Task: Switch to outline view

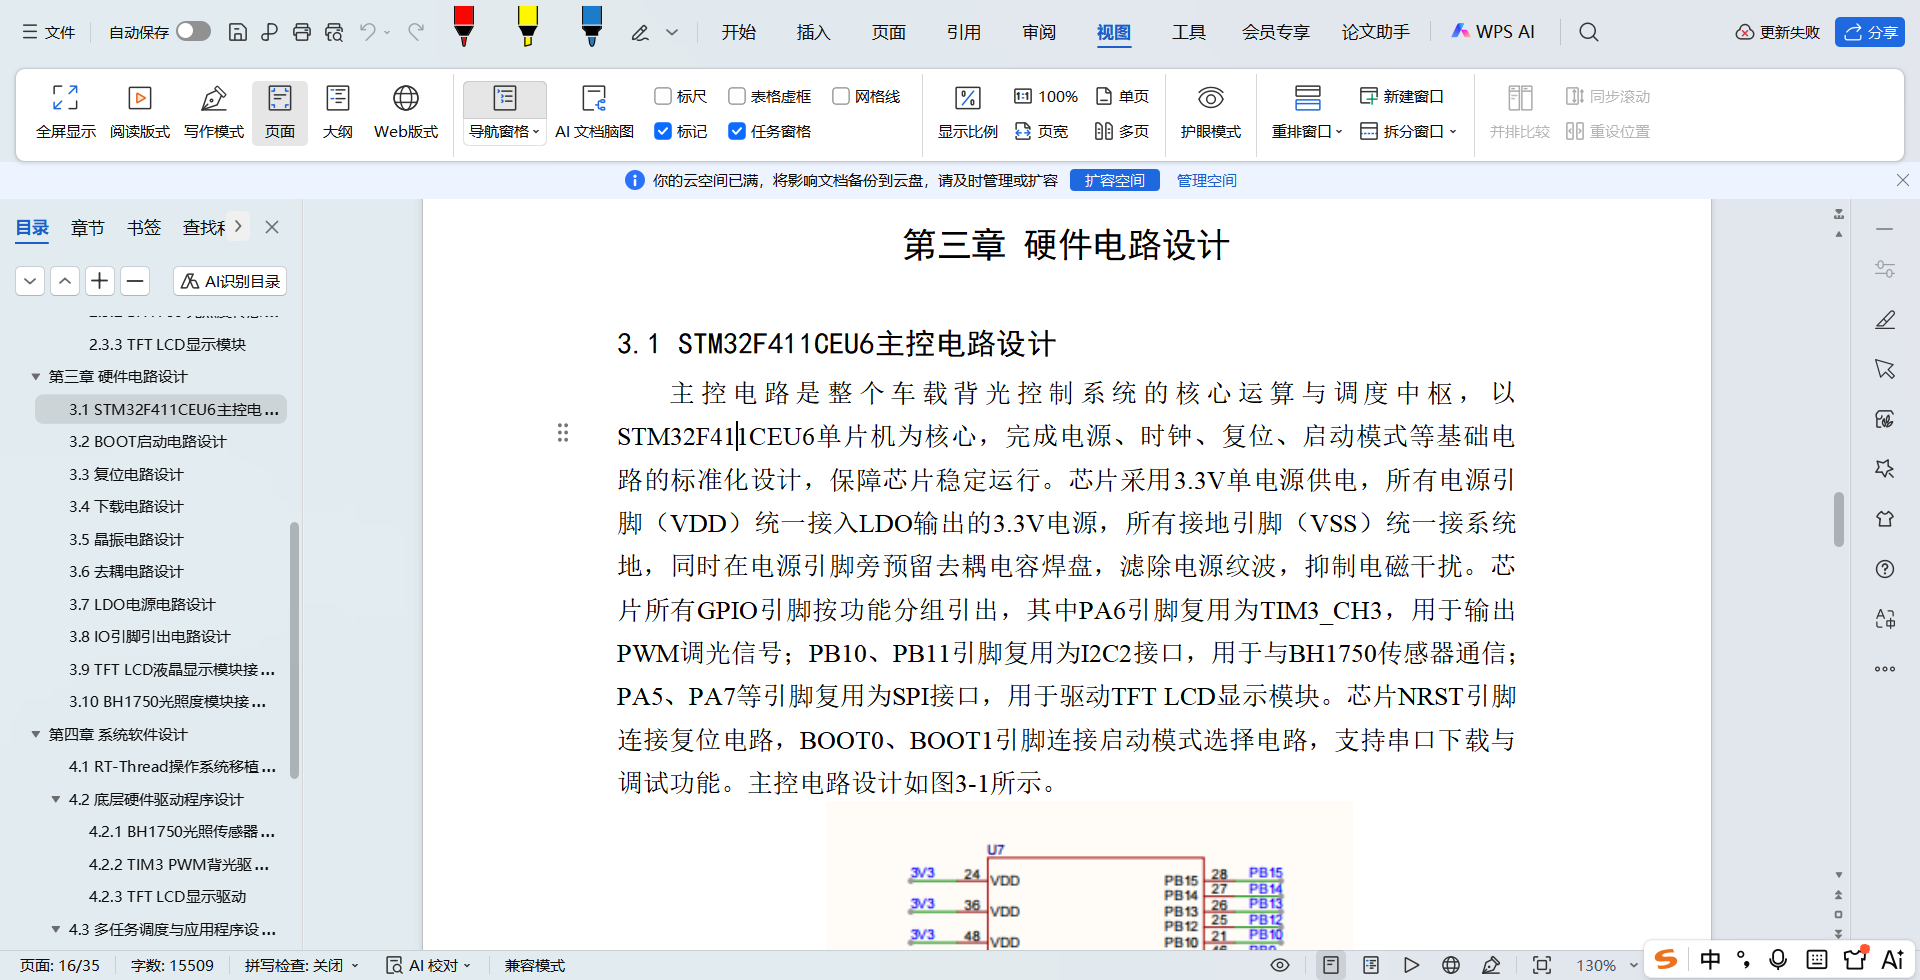Action: pyautogui.click(x=338, y=111)
